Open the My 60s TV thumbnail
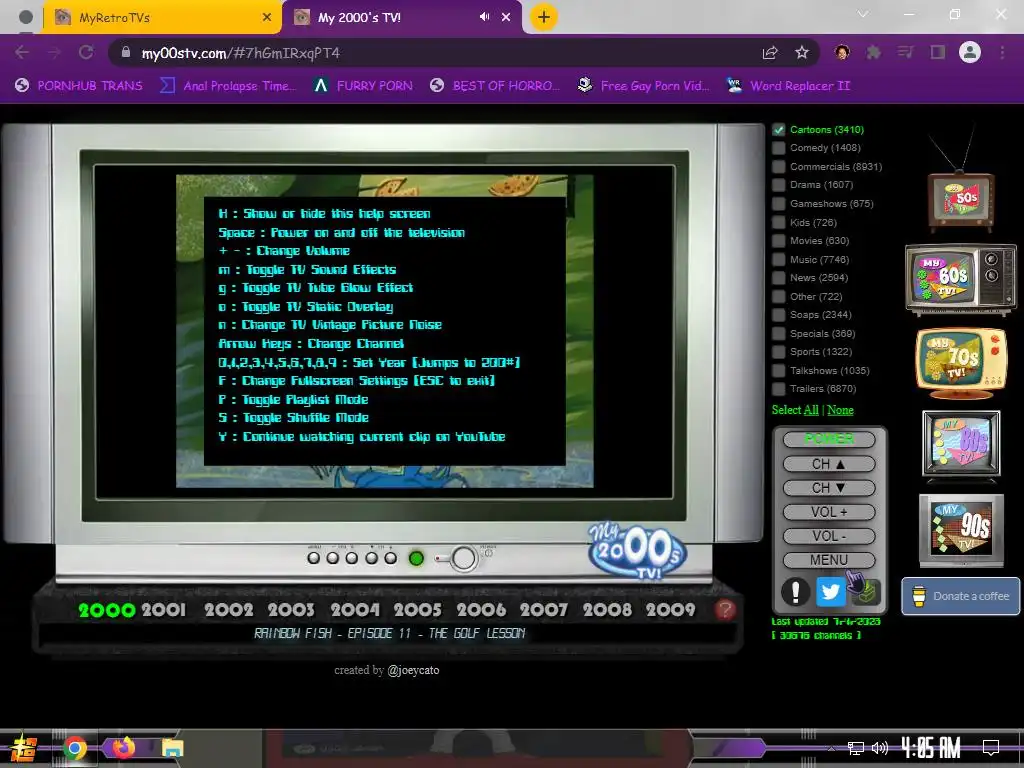1024x768 pixels. click(961, 278)
